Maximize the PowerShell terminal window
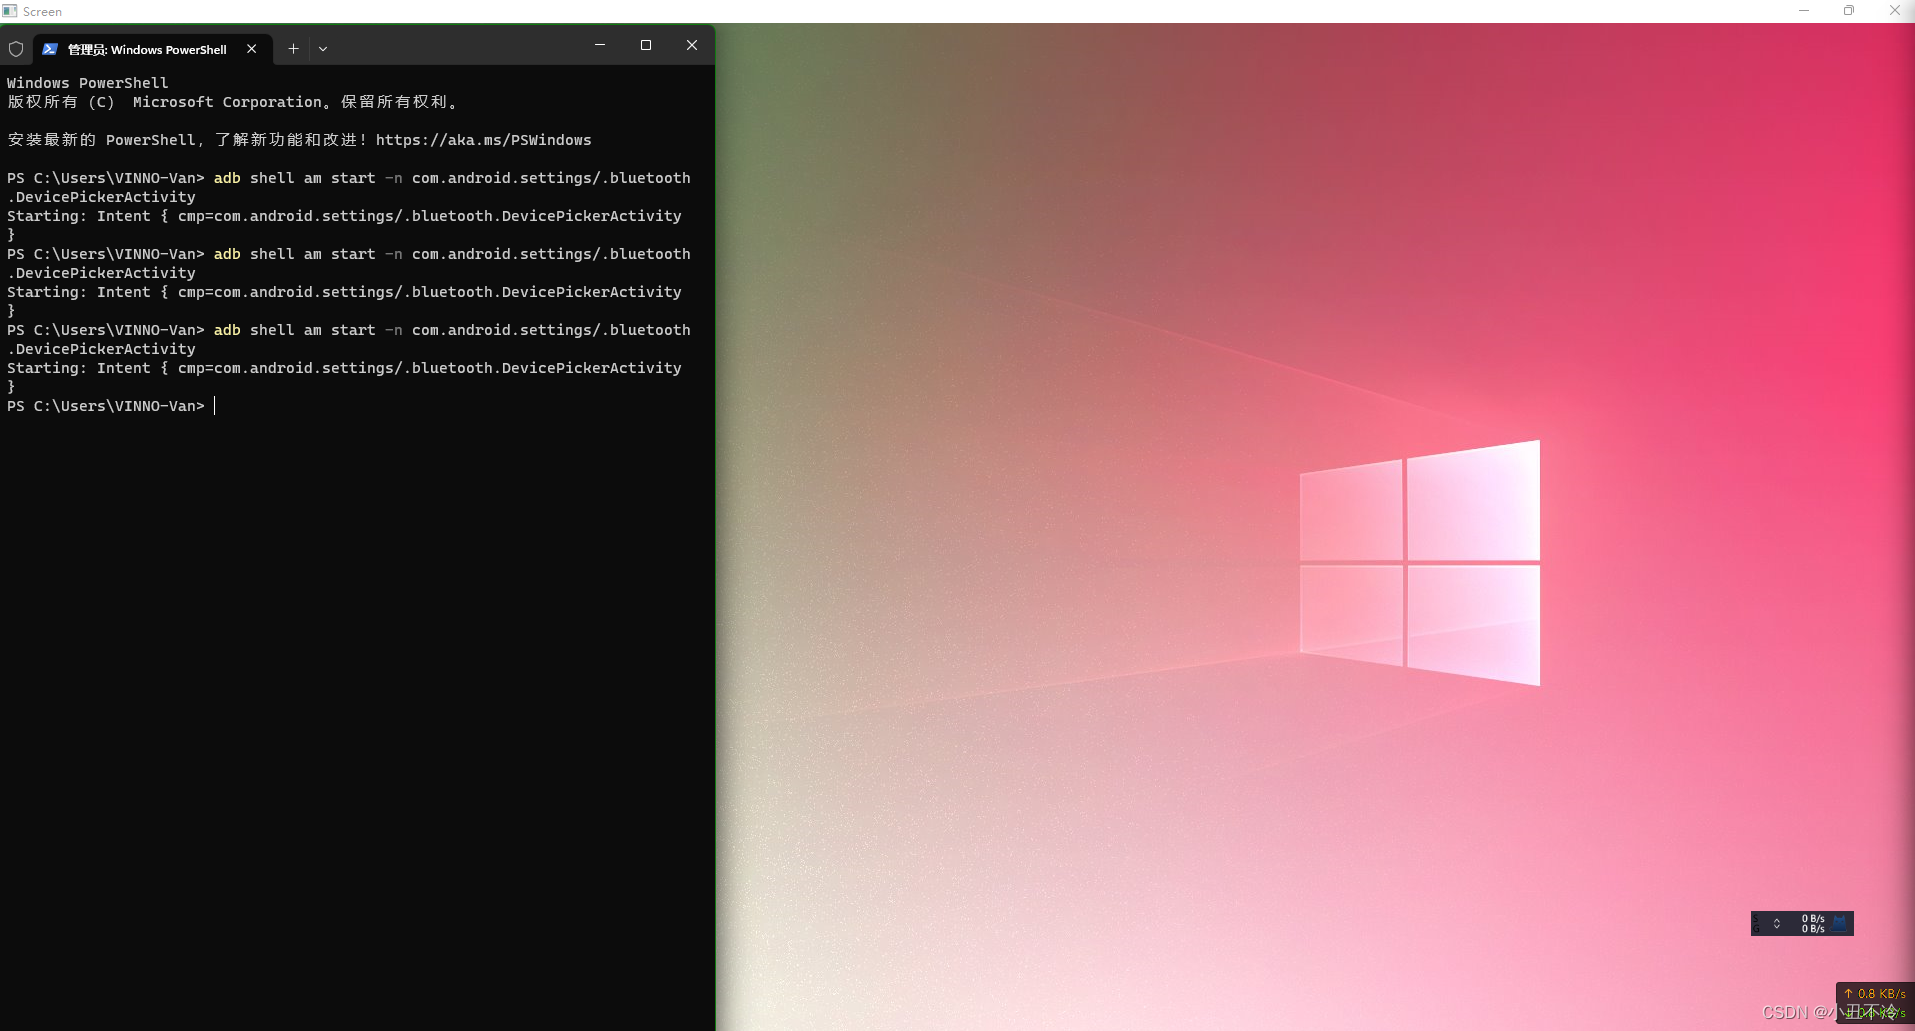This screenshot has width=1915, height=1031. 646,45
